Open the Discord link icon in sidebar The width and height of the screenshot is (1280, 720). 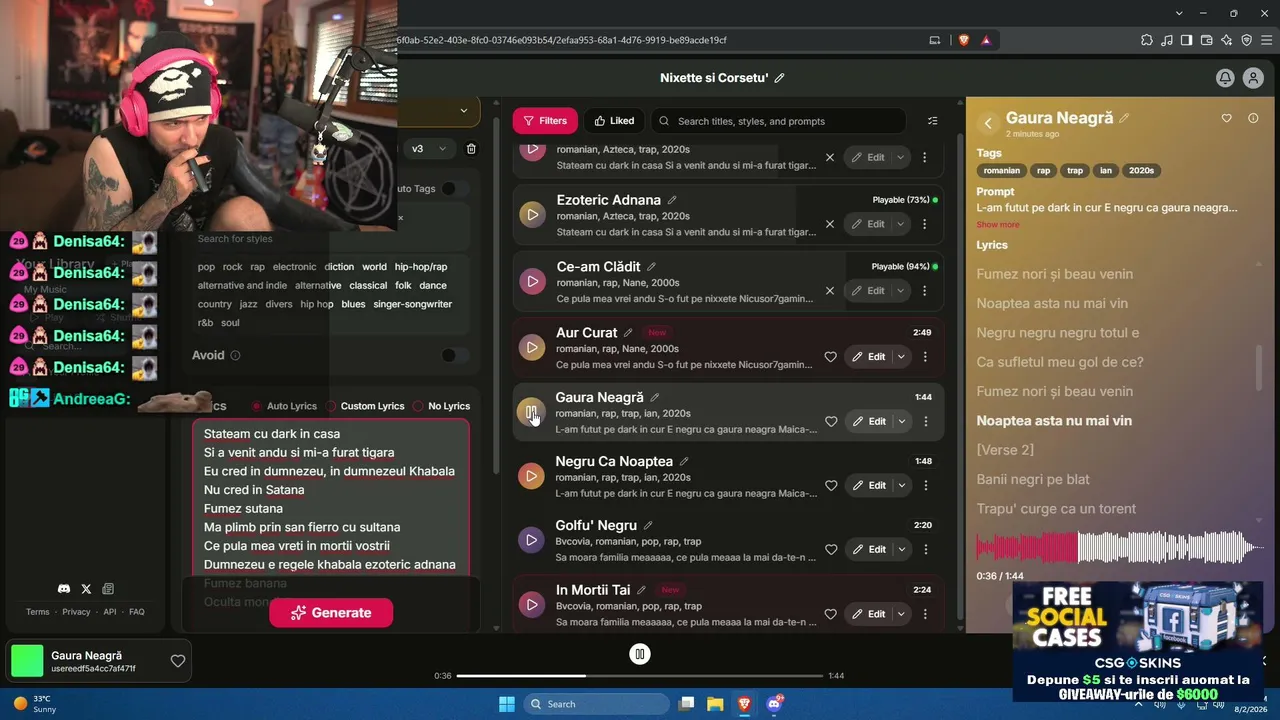point(64,589)
